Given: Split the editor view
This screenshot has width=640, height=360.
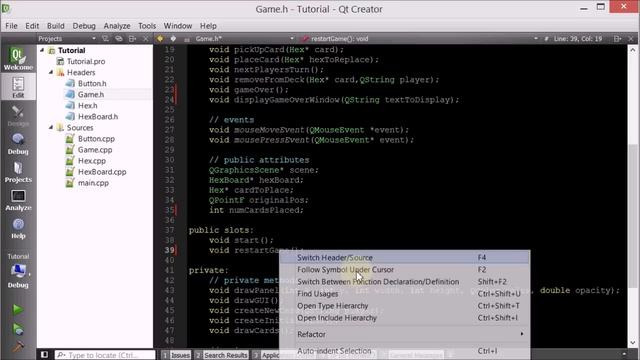Looking at the screenshot, I should click(x=617, y=38).
